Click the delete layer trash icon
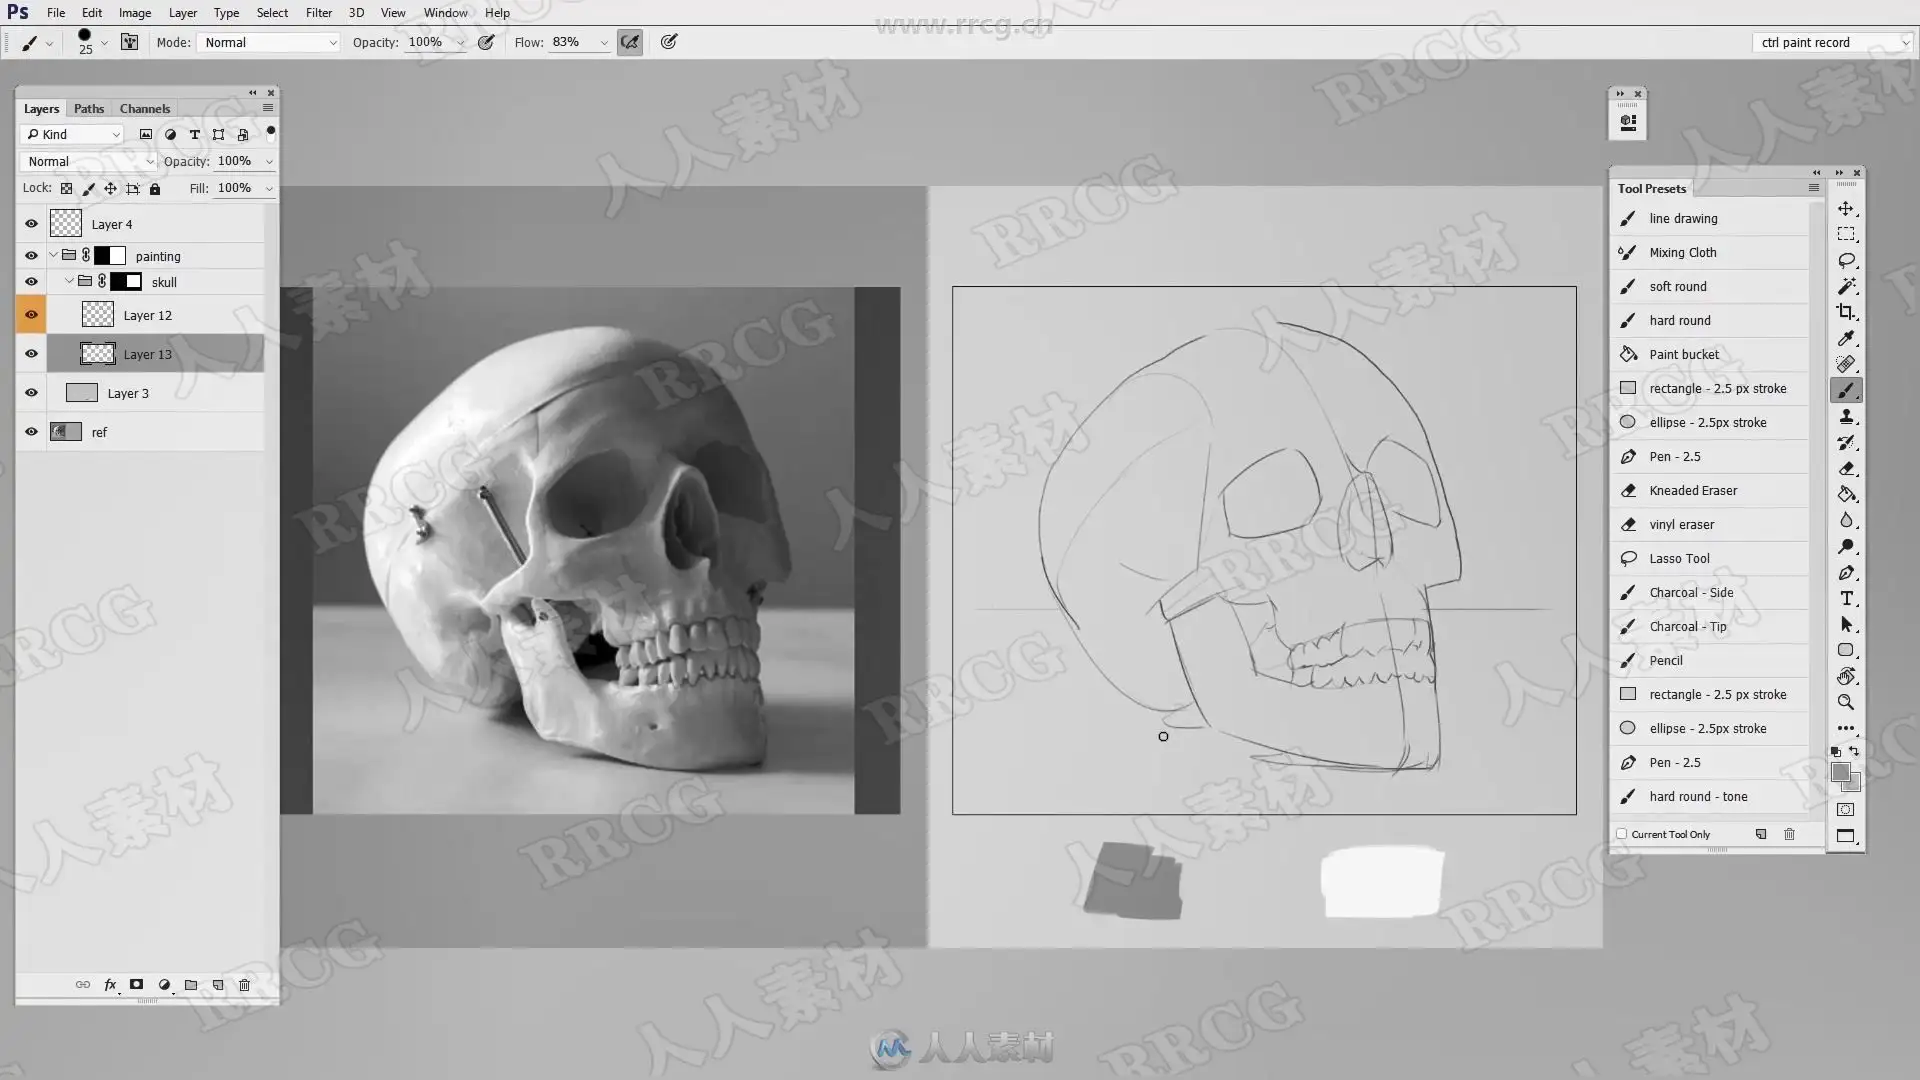The height and width of the screenshot is (1080, 1920). pyautogui.click(x=244, y=985)
